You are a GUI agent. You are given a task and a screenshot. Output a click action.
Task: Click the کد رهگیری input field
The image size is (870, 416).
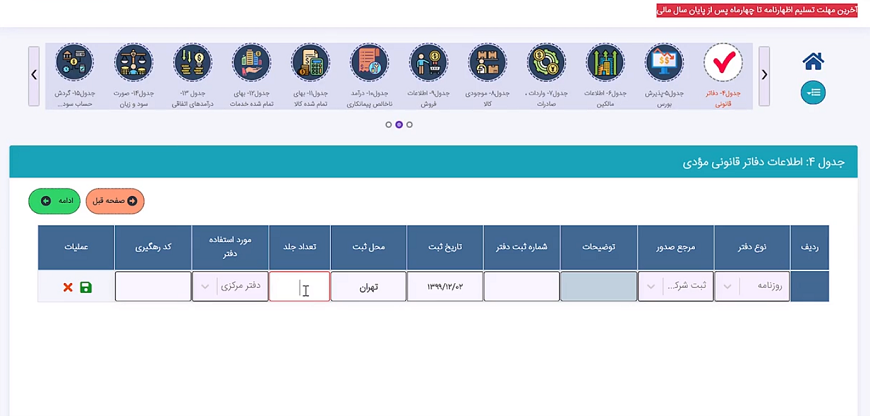pos(153,287)
